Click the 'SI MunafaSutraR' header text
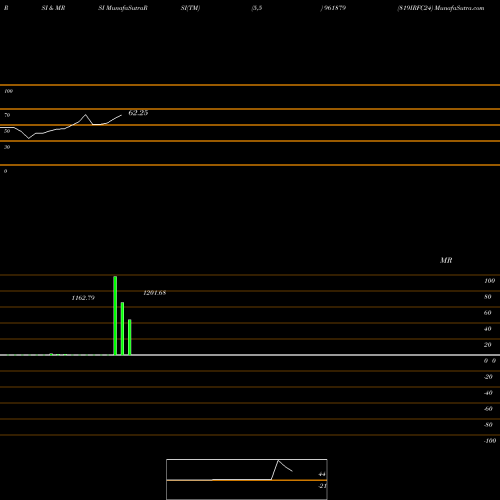500x500 pixels. click(123, 8)
